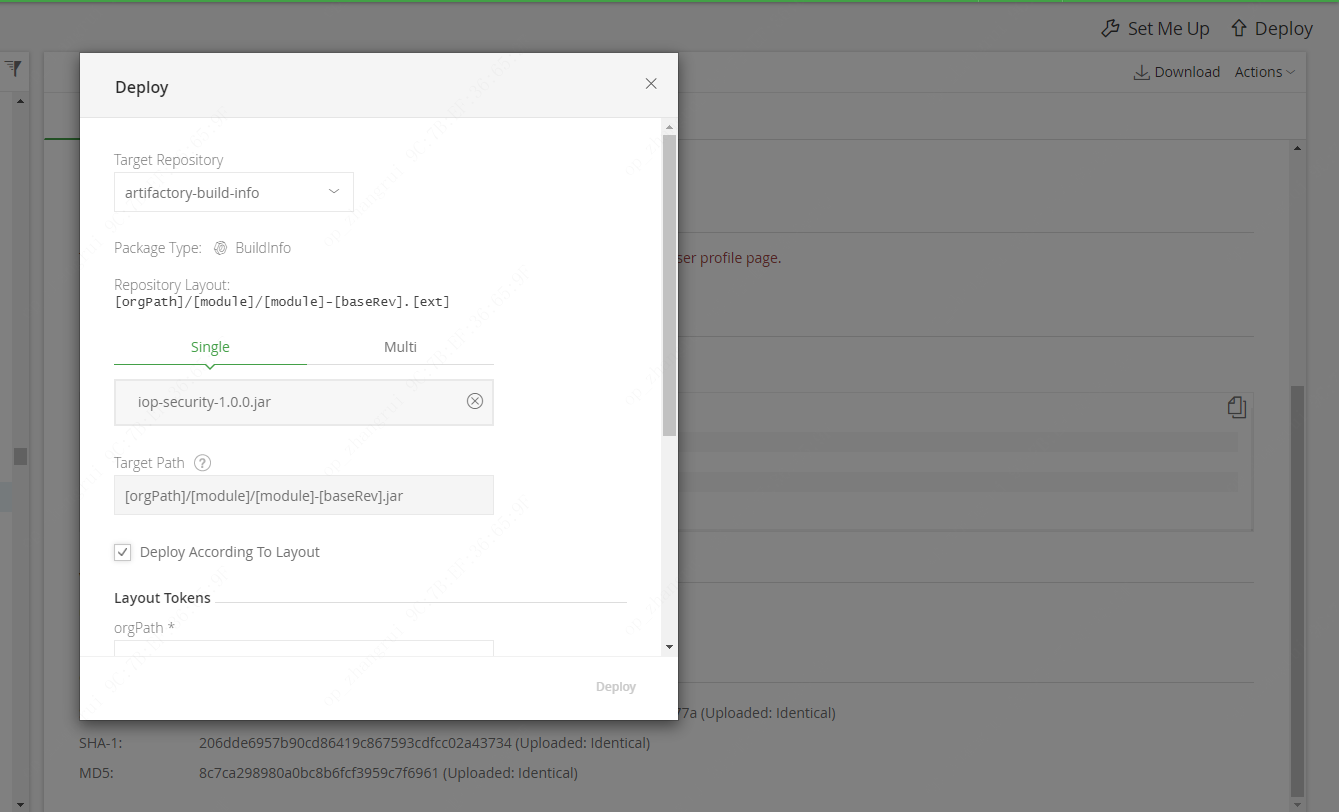Image resolution: width=1339 pixels, height=812 pixels.
Task: Click the BuildInfo package type icon
Action: coord(221,248)
